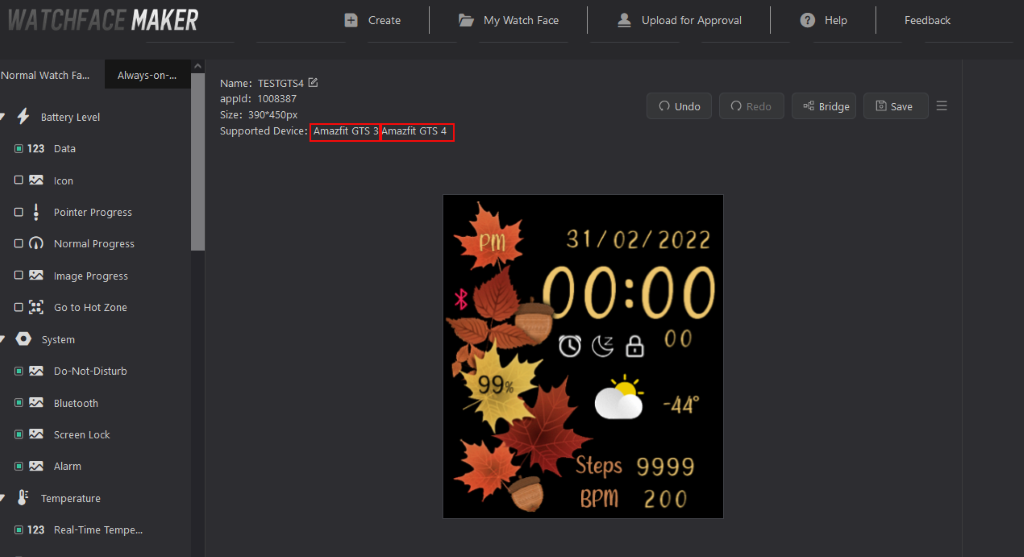Click the sidebar vertical scrollbar thumb
Image resolution: width=1024 pixels, height=557 pixels.
pos(198,161)
